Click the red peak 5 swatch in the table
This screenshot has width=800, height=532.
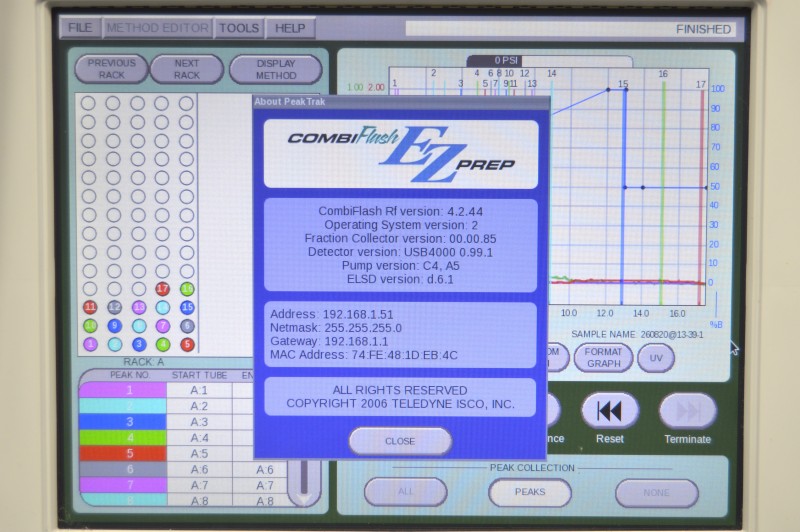pos(123,453)
